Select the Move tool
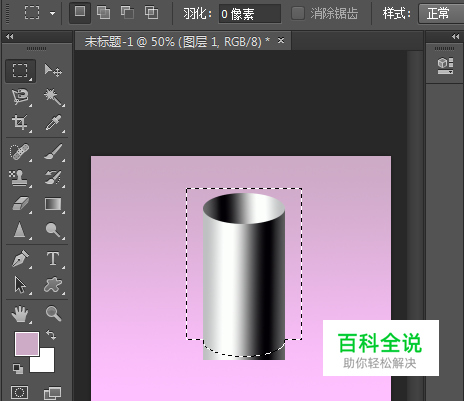Image resolution: width=464 pixels, height=401 pixels. point(53,71)
